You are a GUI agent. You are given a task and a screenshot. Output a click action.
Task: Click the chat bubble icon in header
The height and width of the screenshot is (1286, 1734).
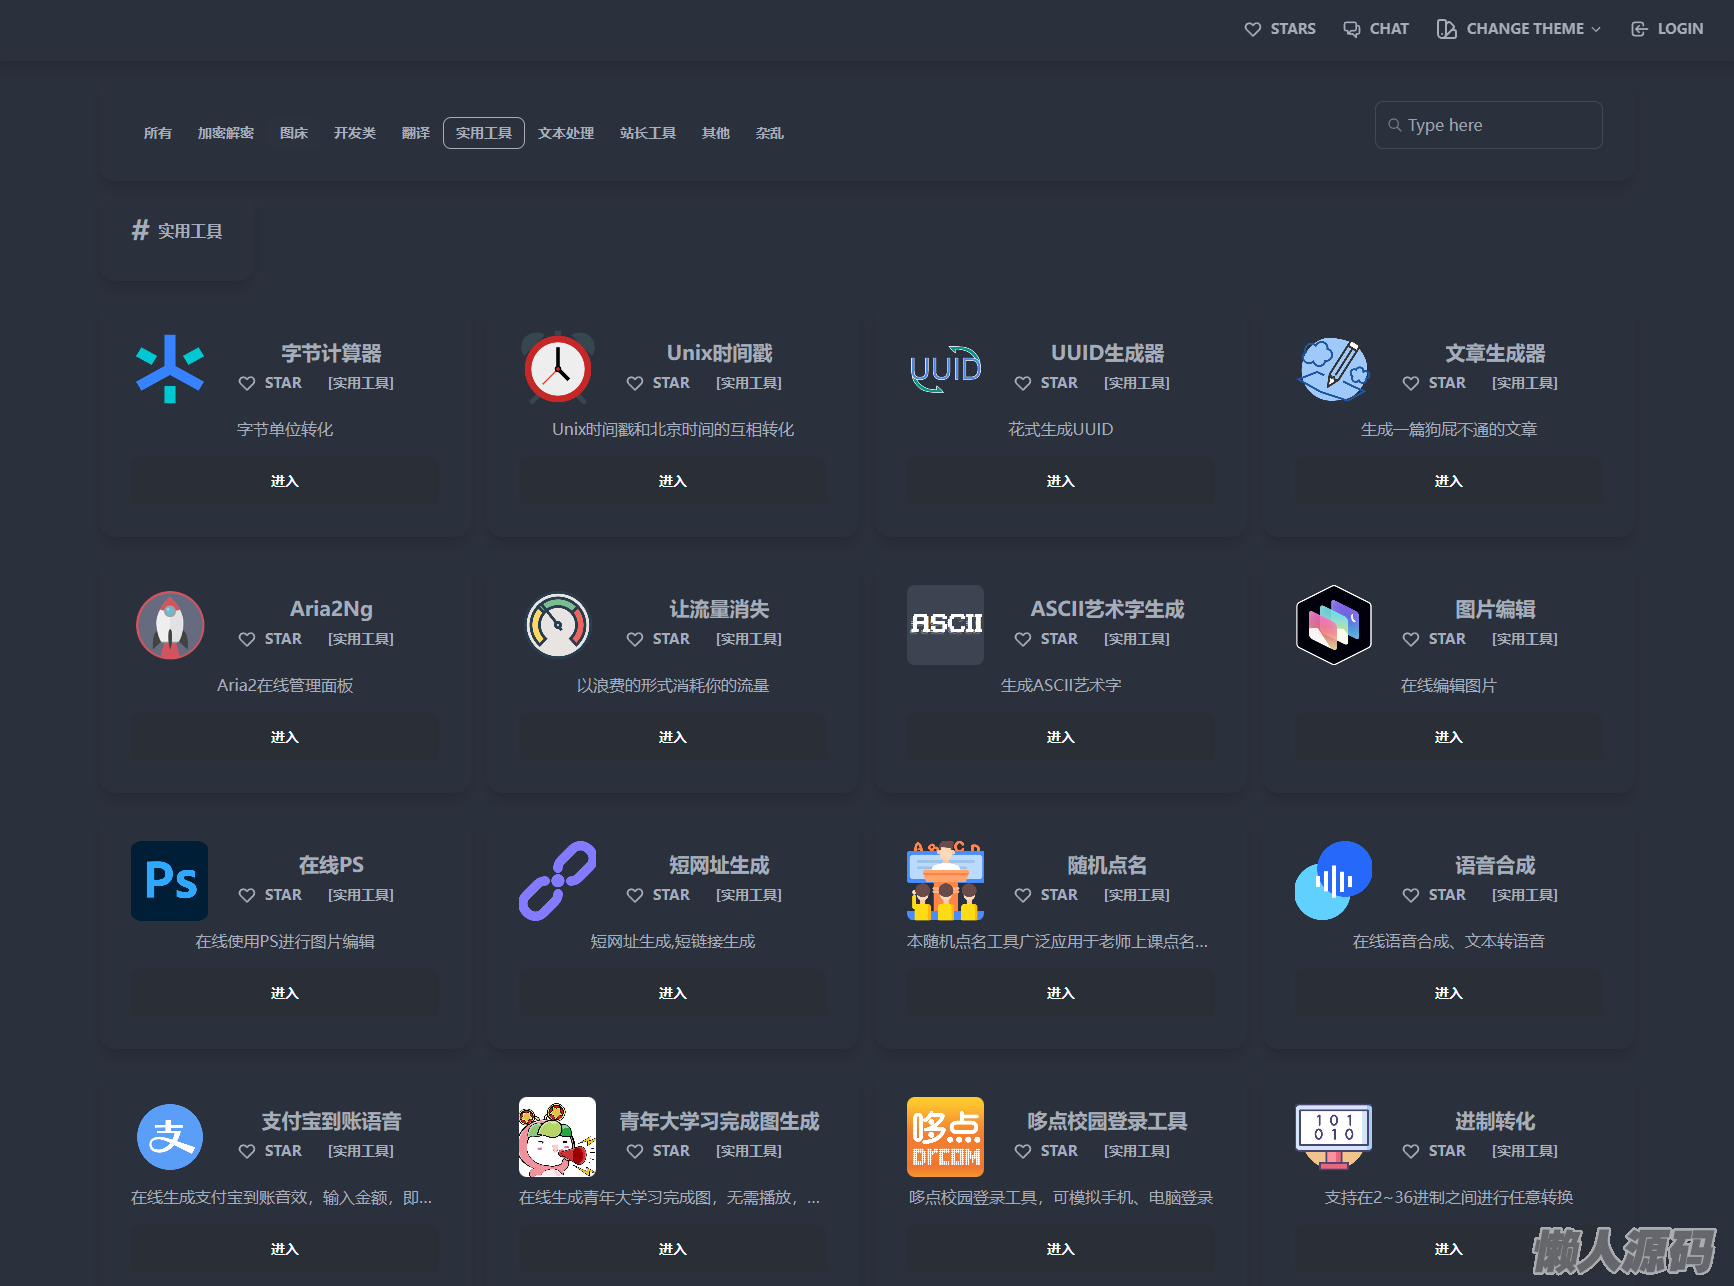click(x=1352, y=29)
